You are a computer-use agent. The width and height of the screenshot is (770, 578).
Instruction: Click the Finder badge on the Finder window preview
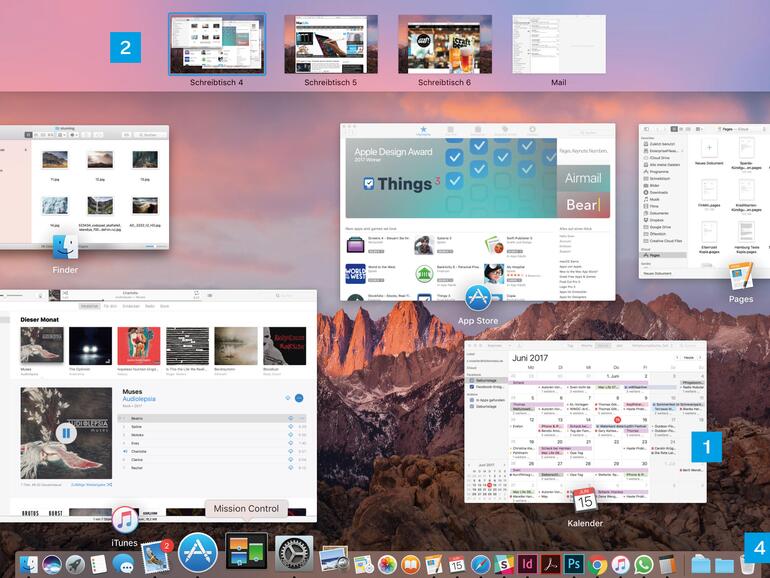coord(65,247)
